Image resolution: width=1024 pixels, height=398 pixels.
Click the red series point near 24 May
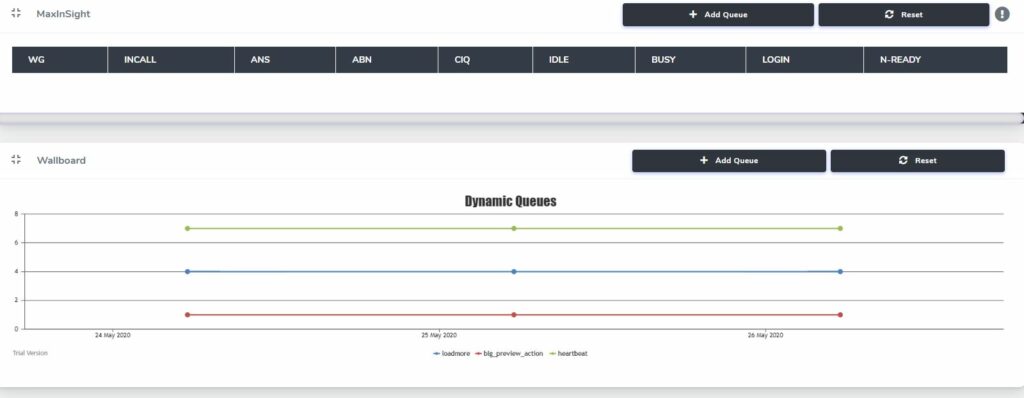point(187,314)
